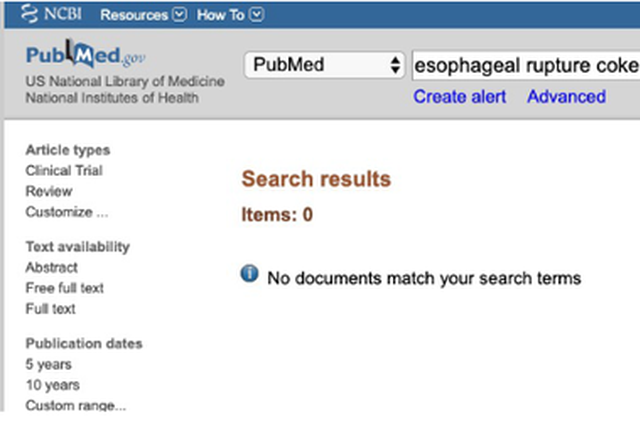Filter by Clinical Trial article type
640x426 pixels.
pos(64,170)
